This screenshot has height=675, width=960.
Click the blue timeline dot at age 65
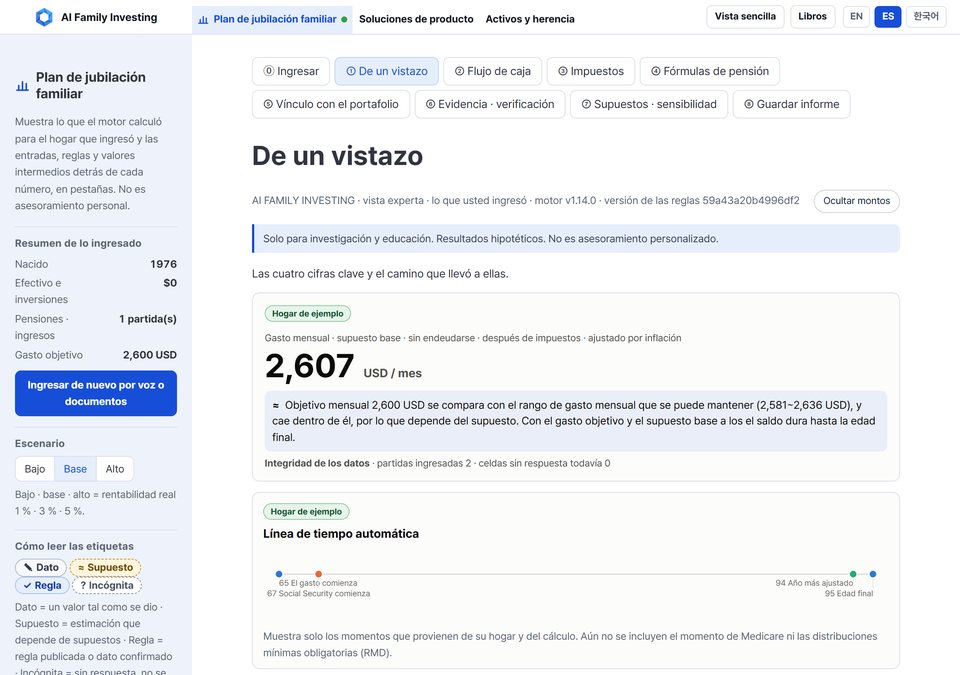(279, 574)
